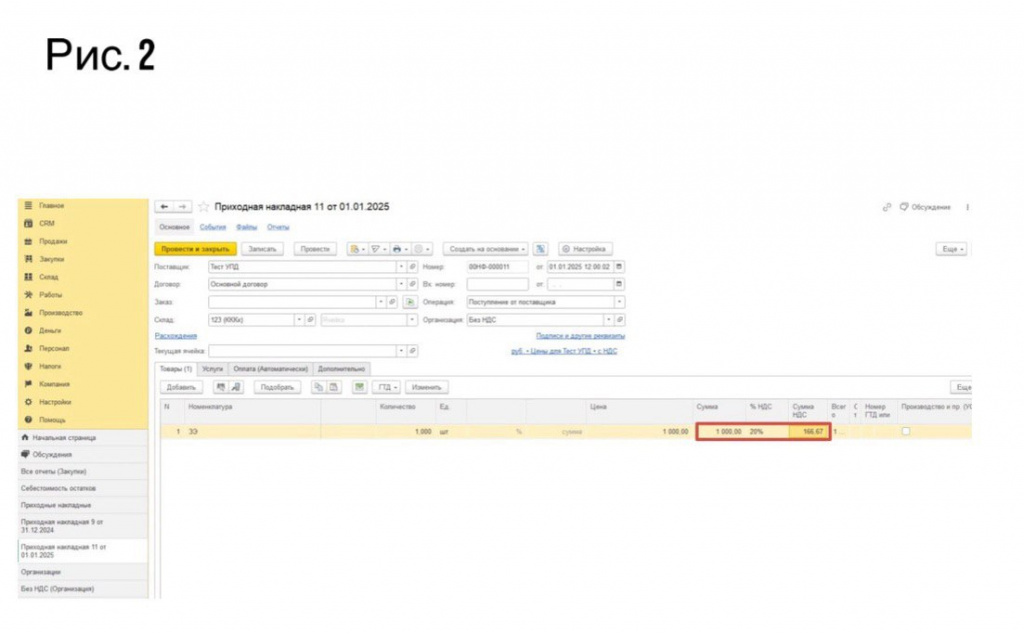Image resolution: width=1024 pixels, height=634 pixels.
Task: Open the Настройка gear button
Action: [x=585, y=249]
